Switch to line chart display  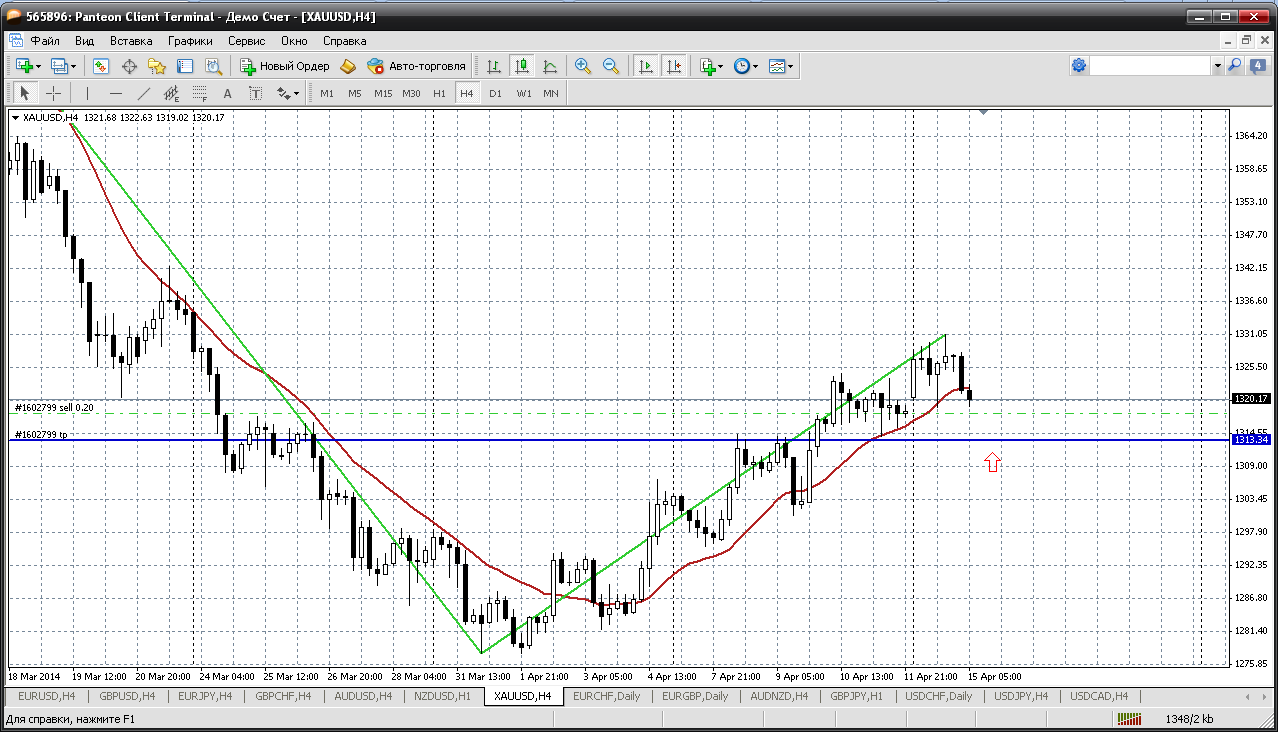click(x=550, y=66)
